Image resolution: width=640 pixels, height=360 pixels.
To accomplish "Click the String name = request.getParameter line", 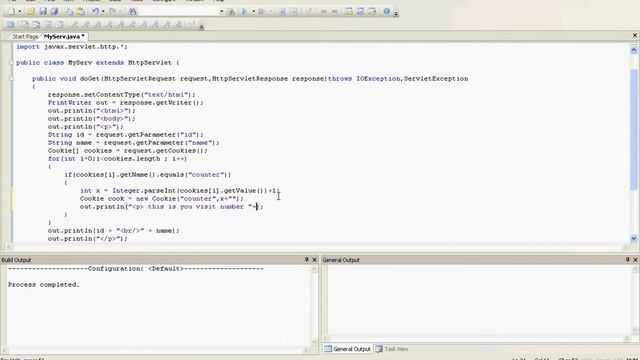I will pyautogui.click(x=133, y=142).
